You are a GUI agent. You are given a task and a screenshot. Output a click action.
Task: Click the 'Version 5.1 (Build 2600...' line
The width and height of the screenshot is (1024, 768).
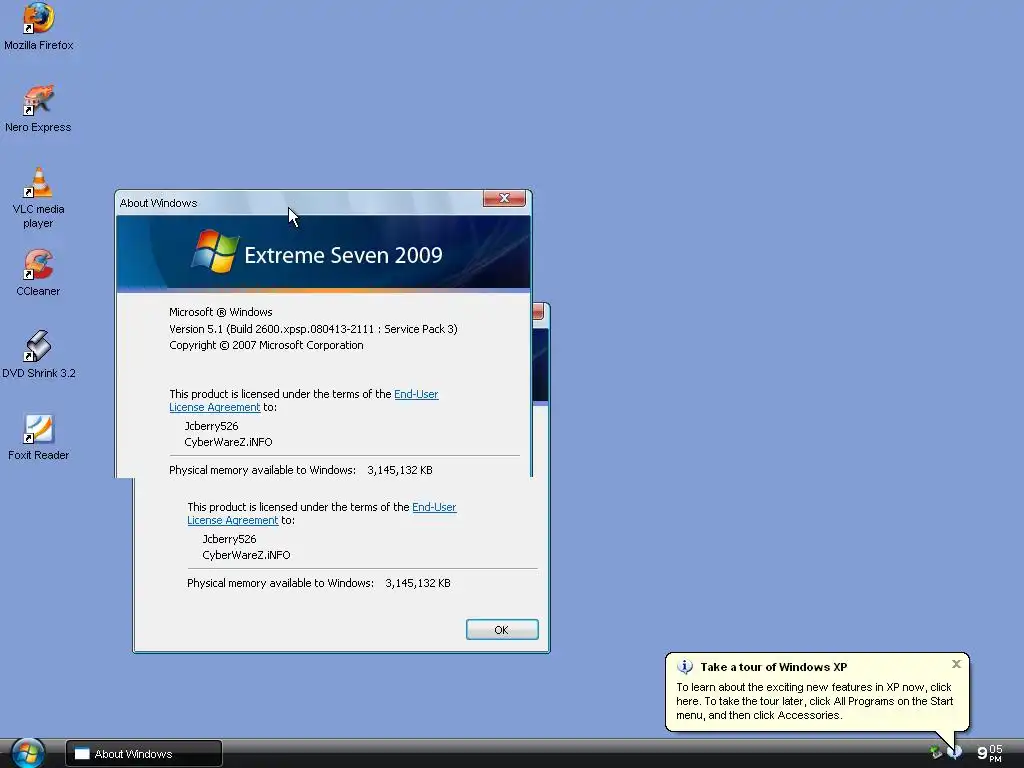(x=313, y=329)
